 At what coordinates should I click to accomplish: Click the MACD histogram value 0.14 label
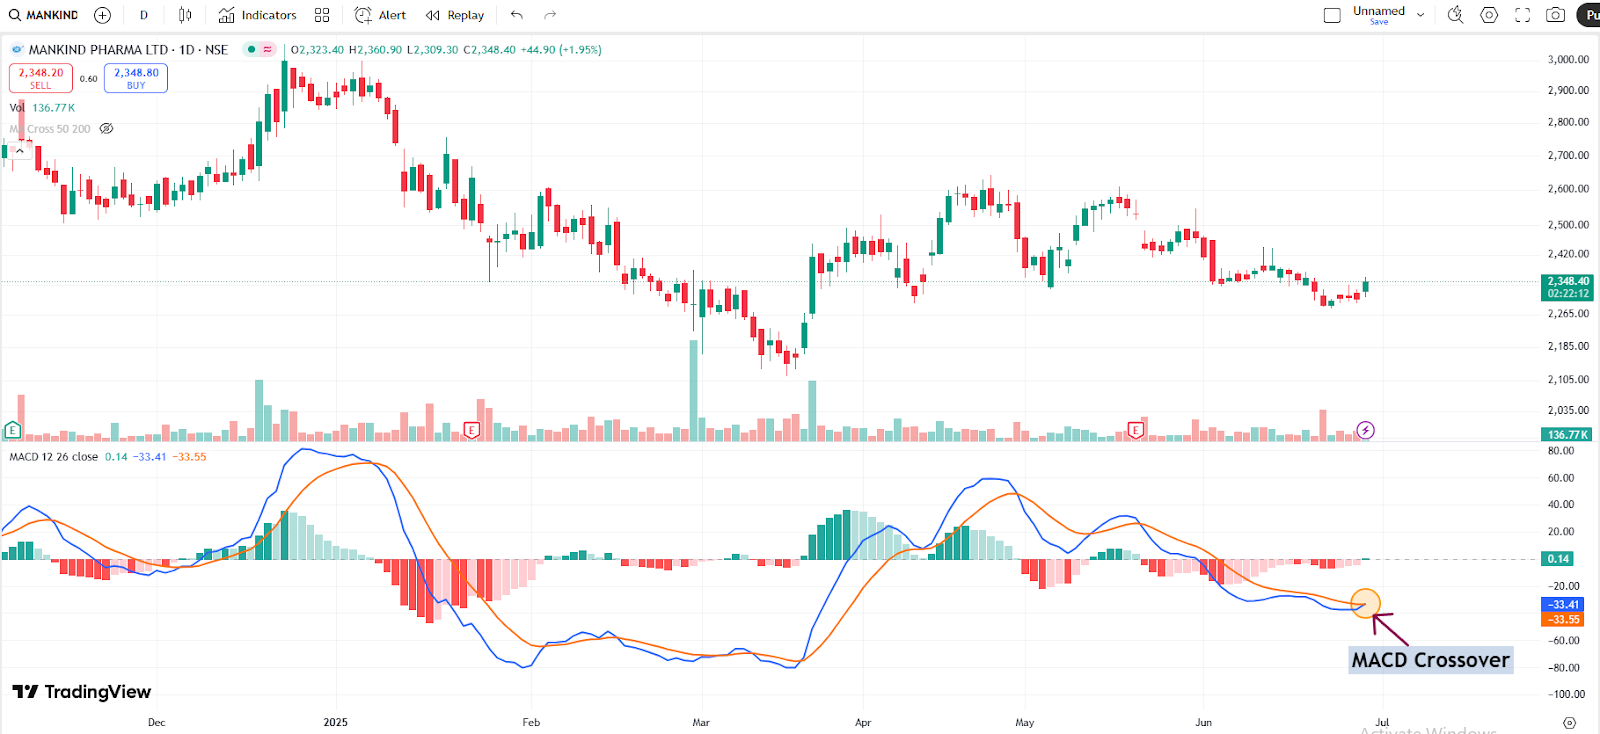1558,559
